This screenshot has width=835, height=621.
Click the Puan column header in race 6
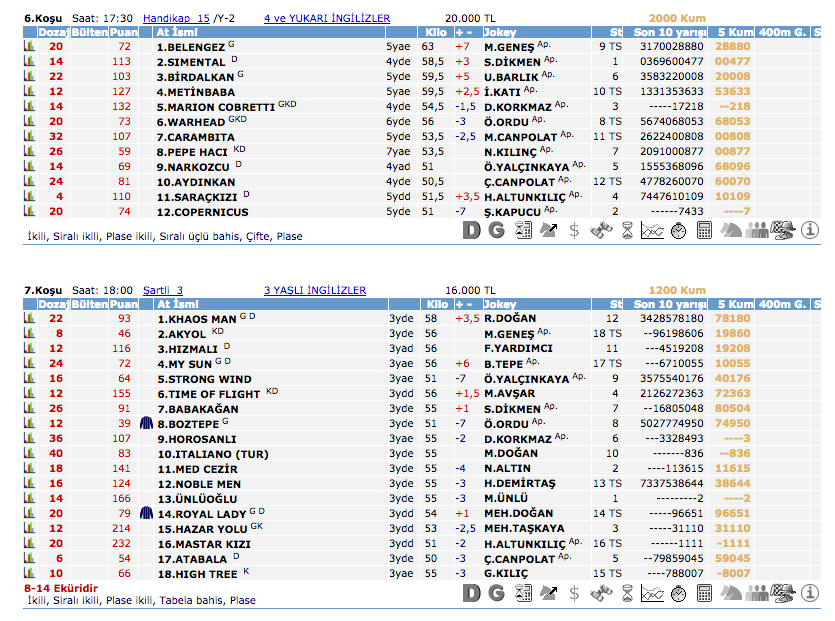pyautogui.click(x=124, y=32)
